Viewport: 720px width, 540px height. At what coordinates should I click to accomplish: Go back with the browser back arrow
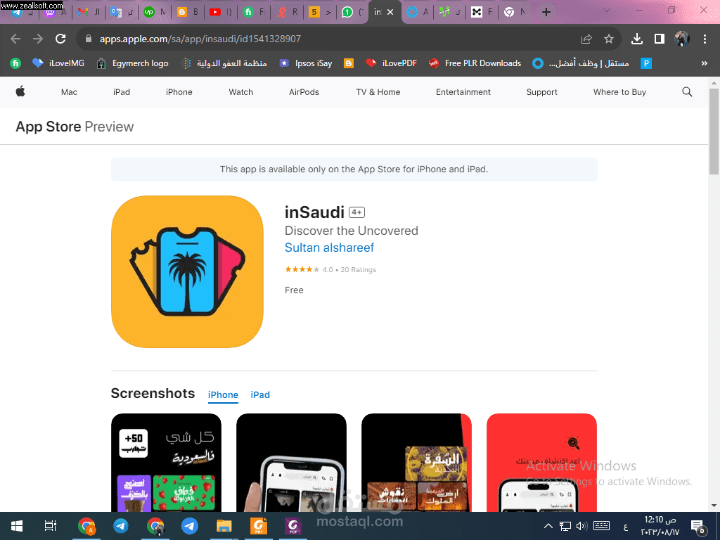(x=16, y=39)
